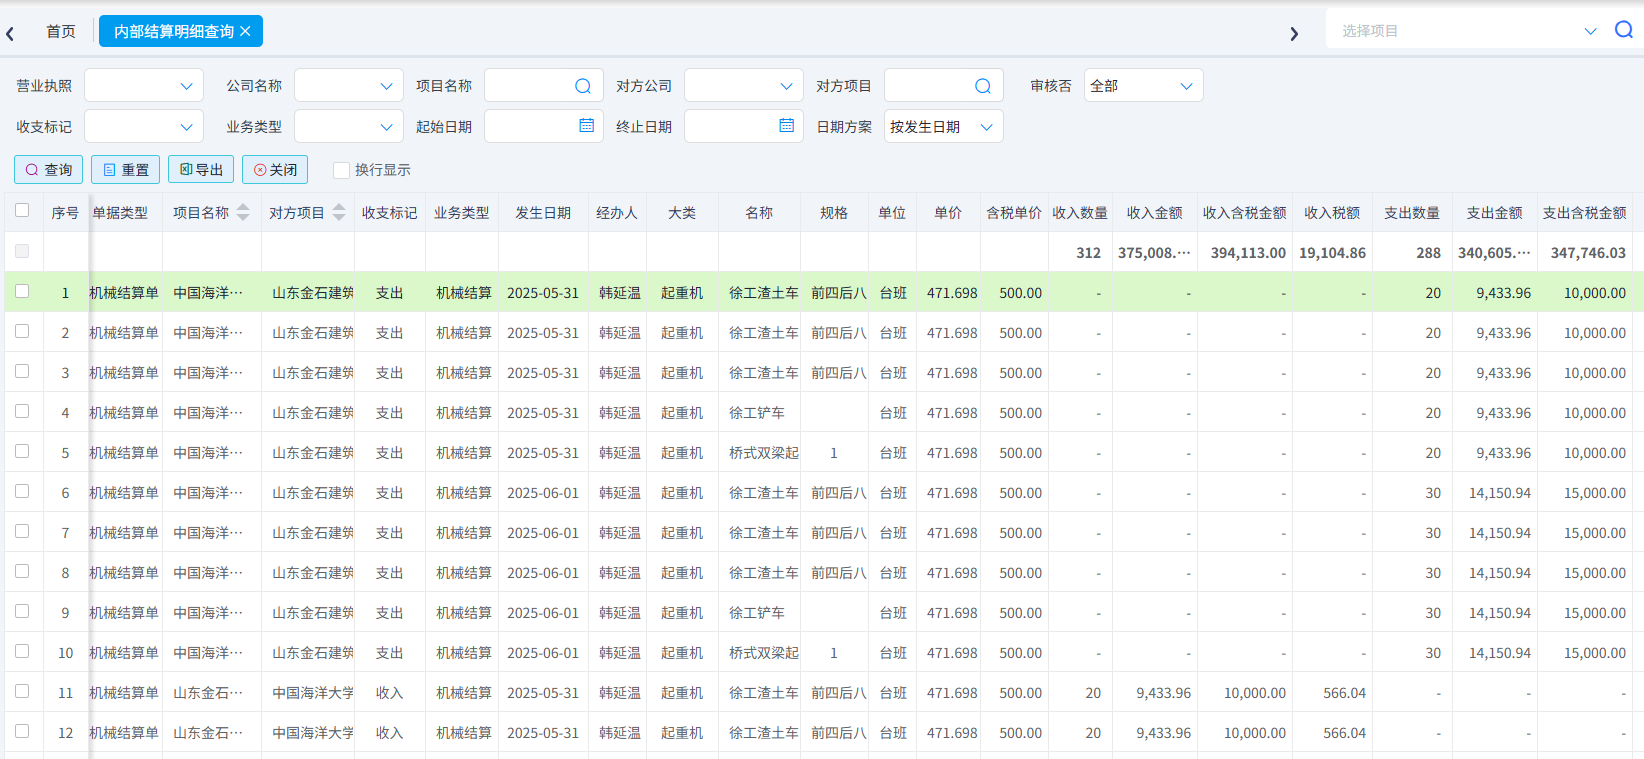
Task: Open calendar icon for 起始日期
Action: [587, 126]
